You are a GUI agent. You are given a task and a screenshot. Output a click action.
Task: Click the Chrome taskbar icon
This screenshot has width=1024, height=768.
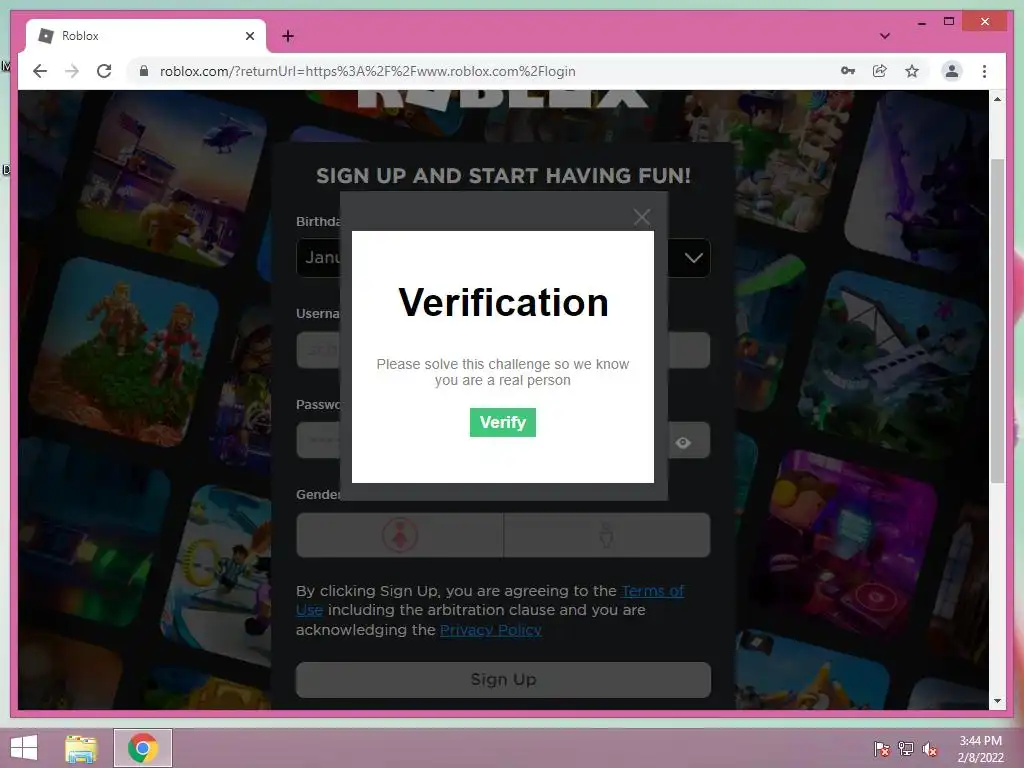[143, 748]
